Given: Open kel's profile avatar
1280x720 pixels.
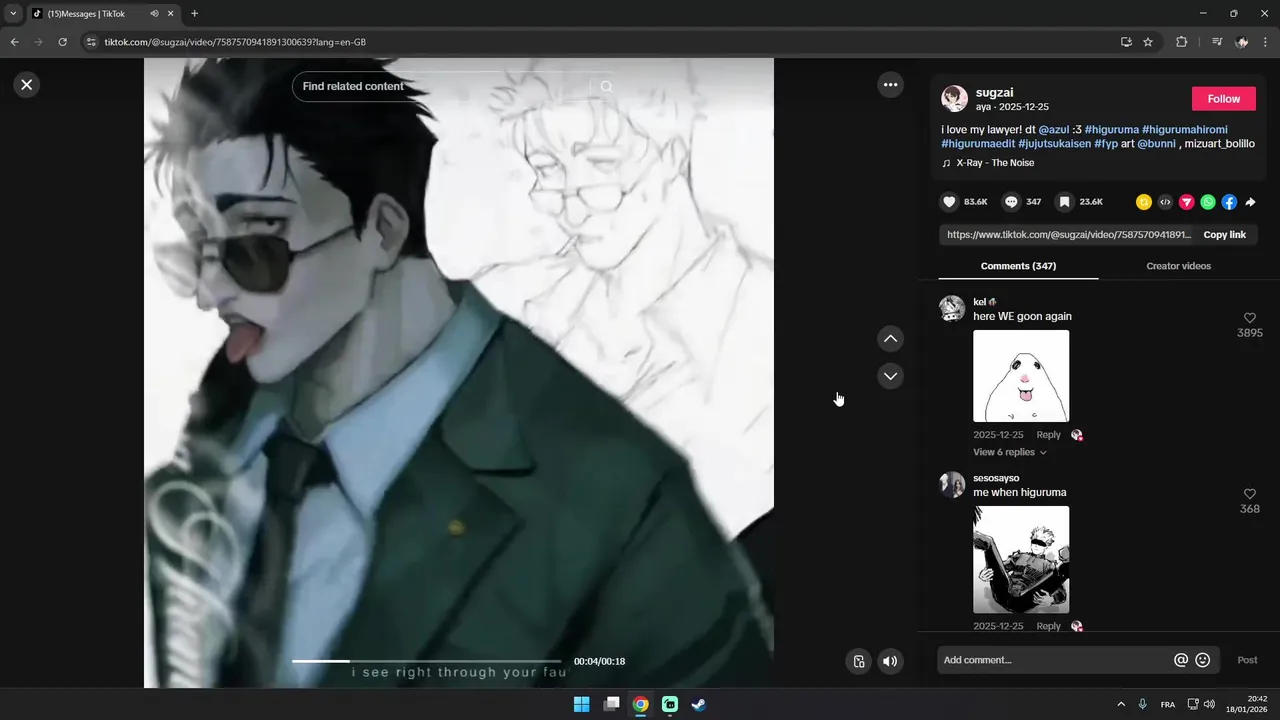Looking at the screenshot, I should [x=952, y=308].
